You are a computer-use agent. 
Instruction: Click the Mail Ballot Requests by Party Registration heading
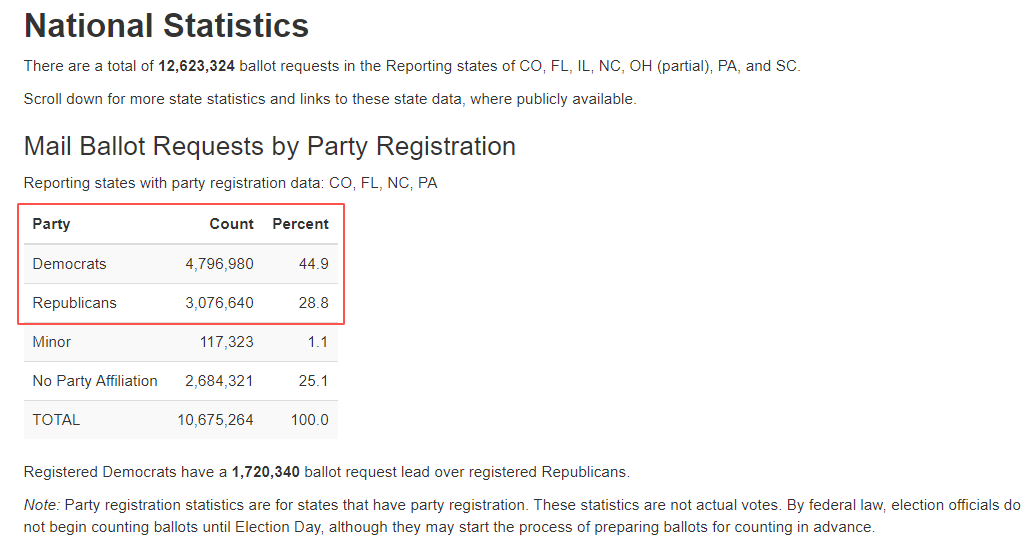(x=269, y=146)
